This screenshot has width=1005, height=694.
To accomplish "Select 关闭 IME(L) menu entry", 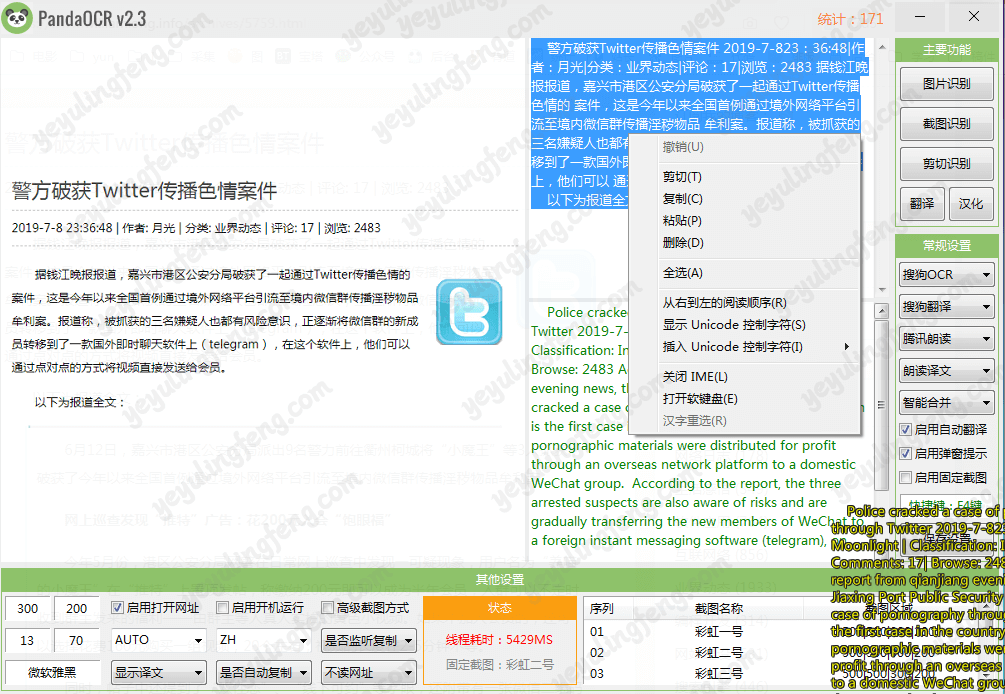I will pos(744,377).
